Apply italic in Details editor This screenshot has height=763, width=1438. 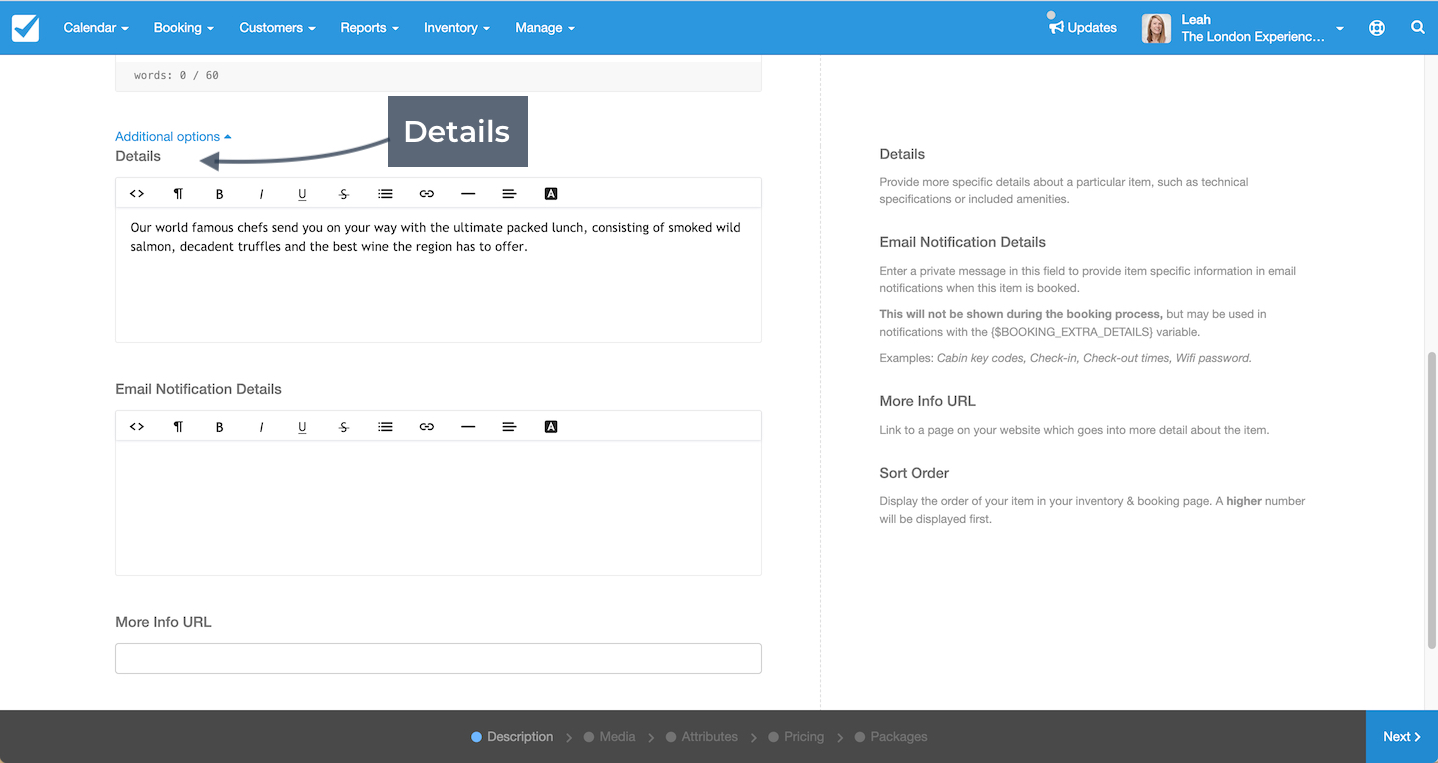pos(261,194)
